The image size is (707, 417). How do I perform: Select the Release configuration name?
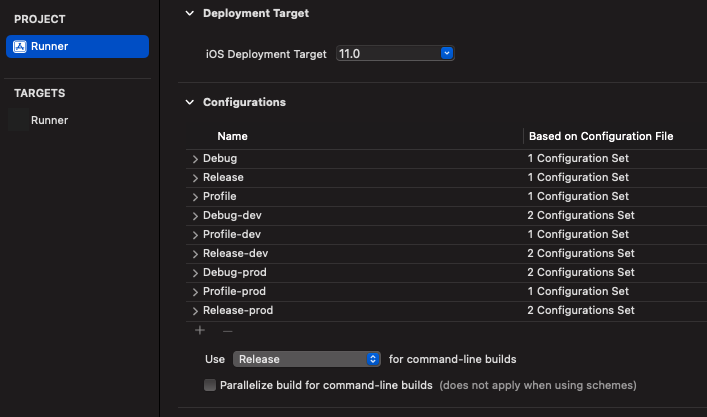[223, 177]
